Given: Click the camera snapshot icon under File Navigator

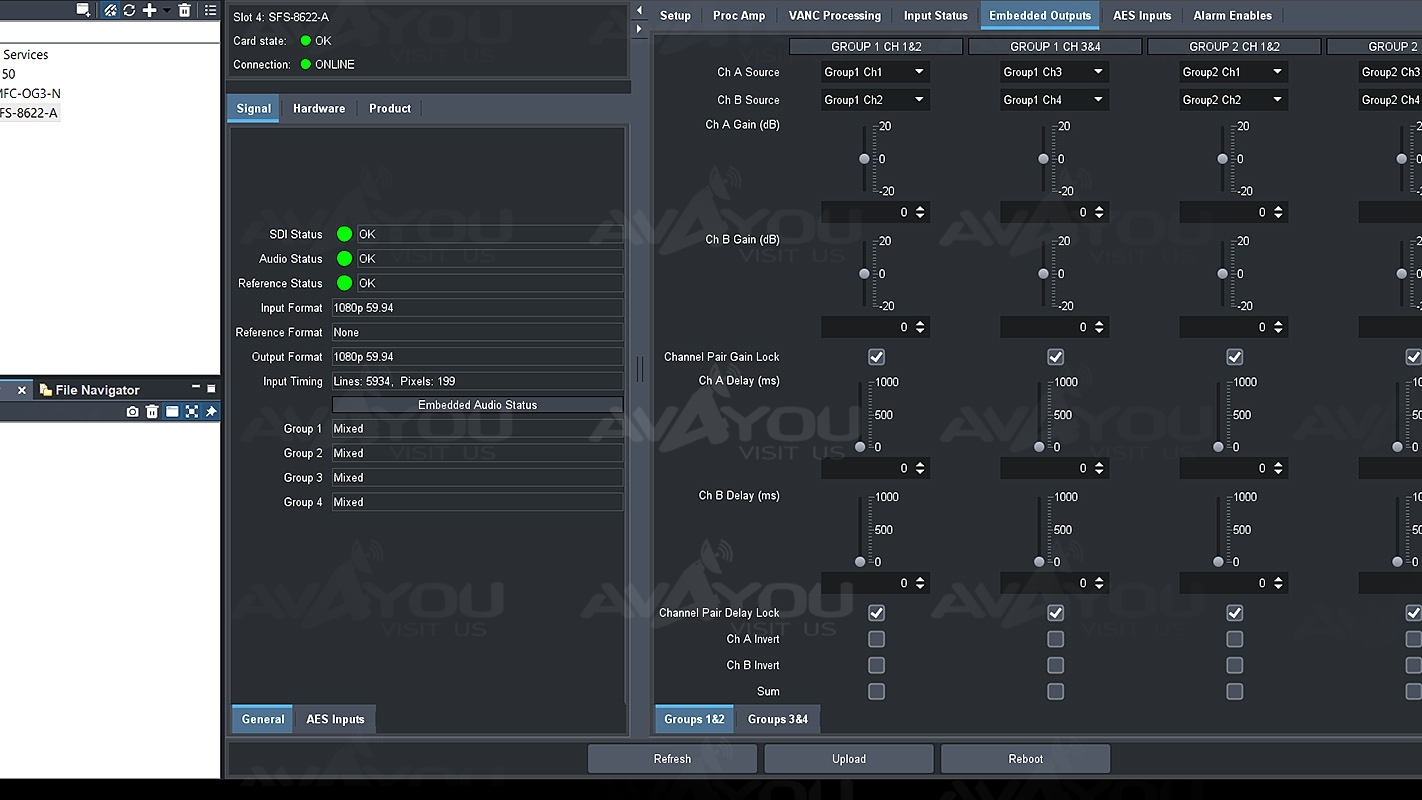Looking at the screenshot, I should pos(132,412).
